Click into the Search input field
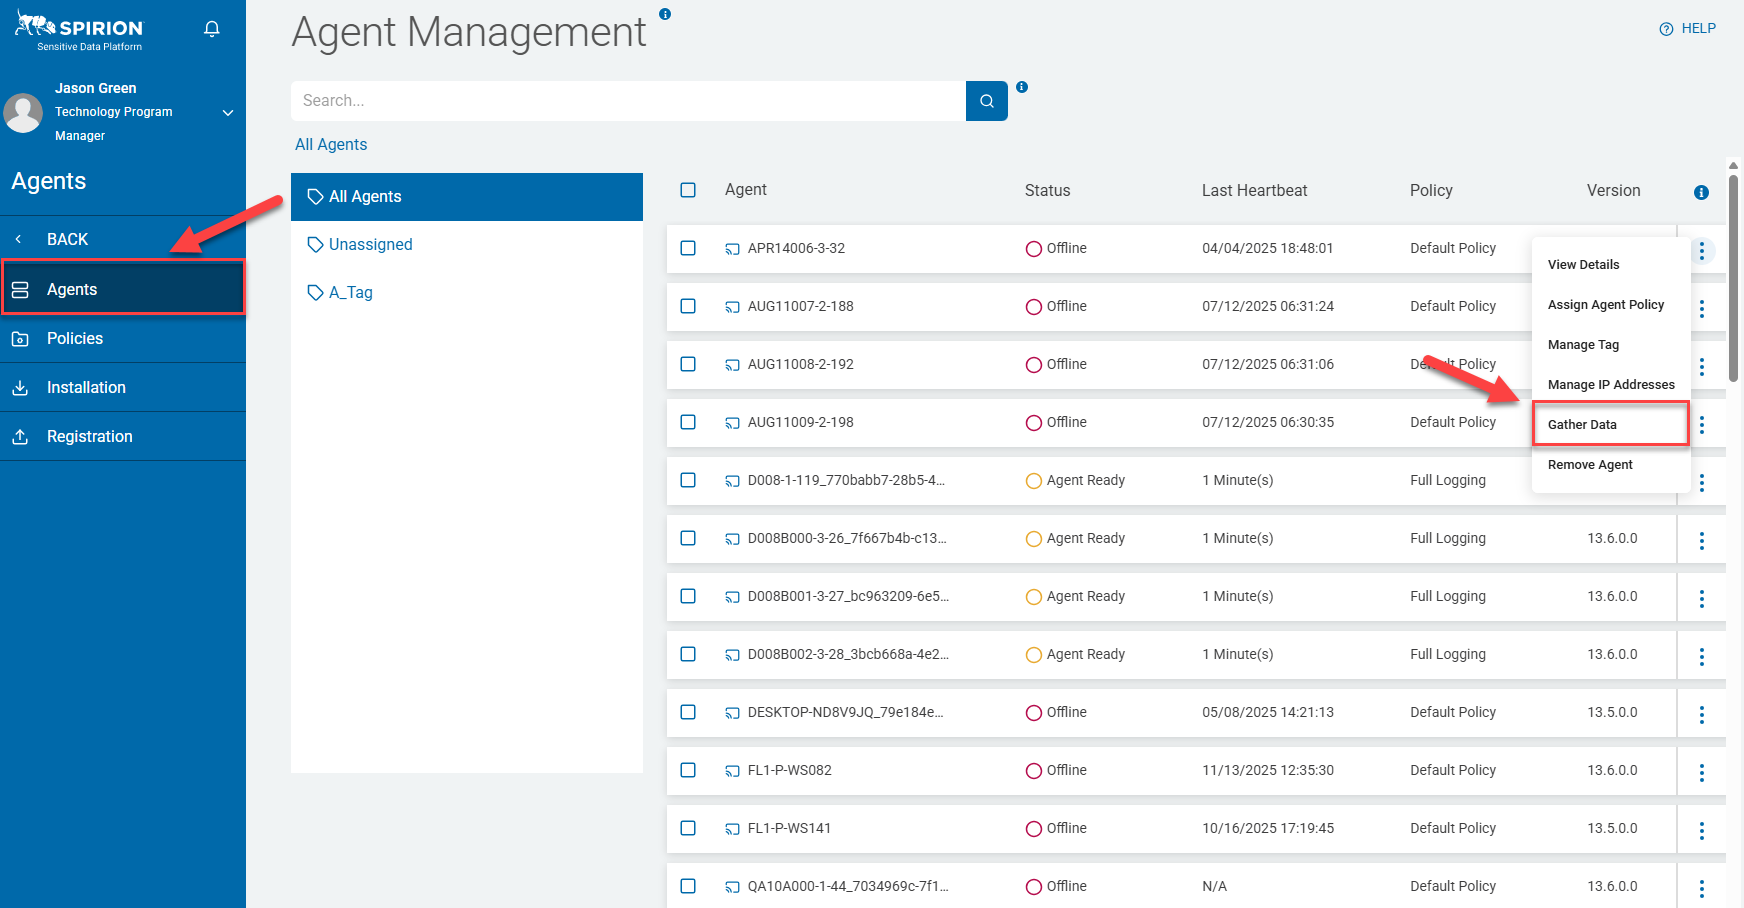 click(x=628, y=101)
